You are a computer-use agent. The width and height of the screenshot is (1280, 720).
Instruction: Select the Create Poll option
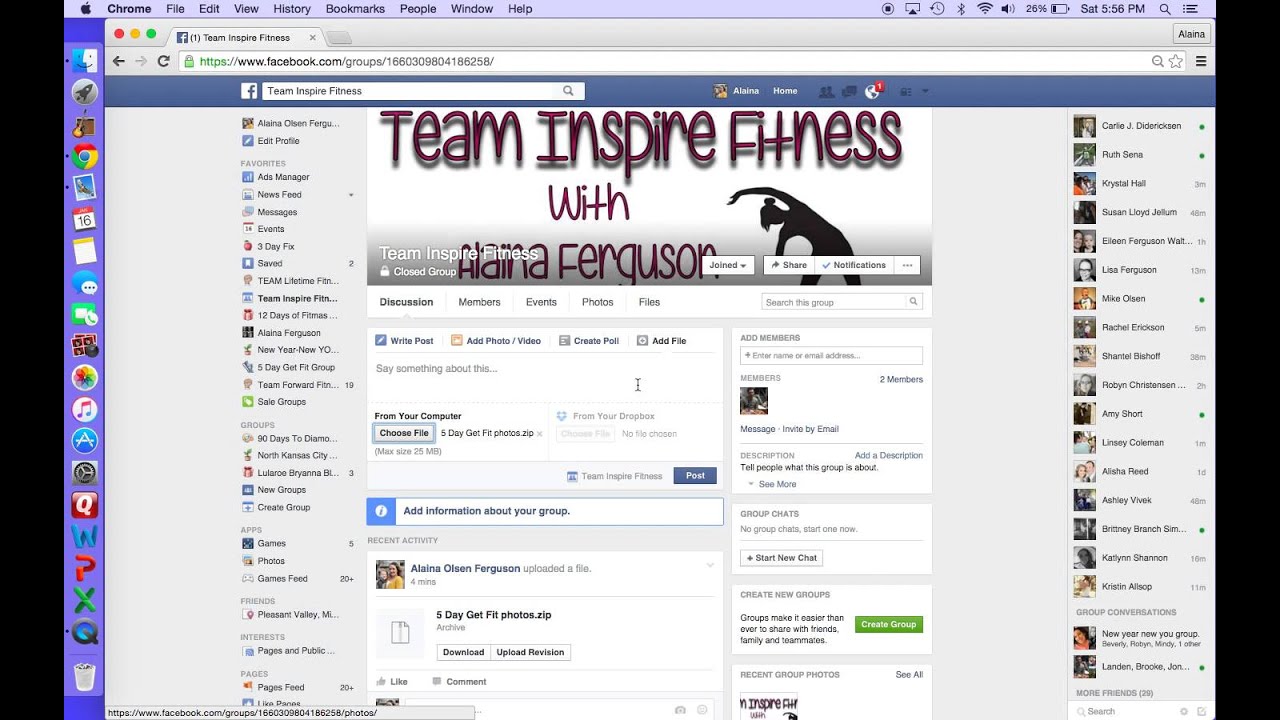[x=588, y=341]
